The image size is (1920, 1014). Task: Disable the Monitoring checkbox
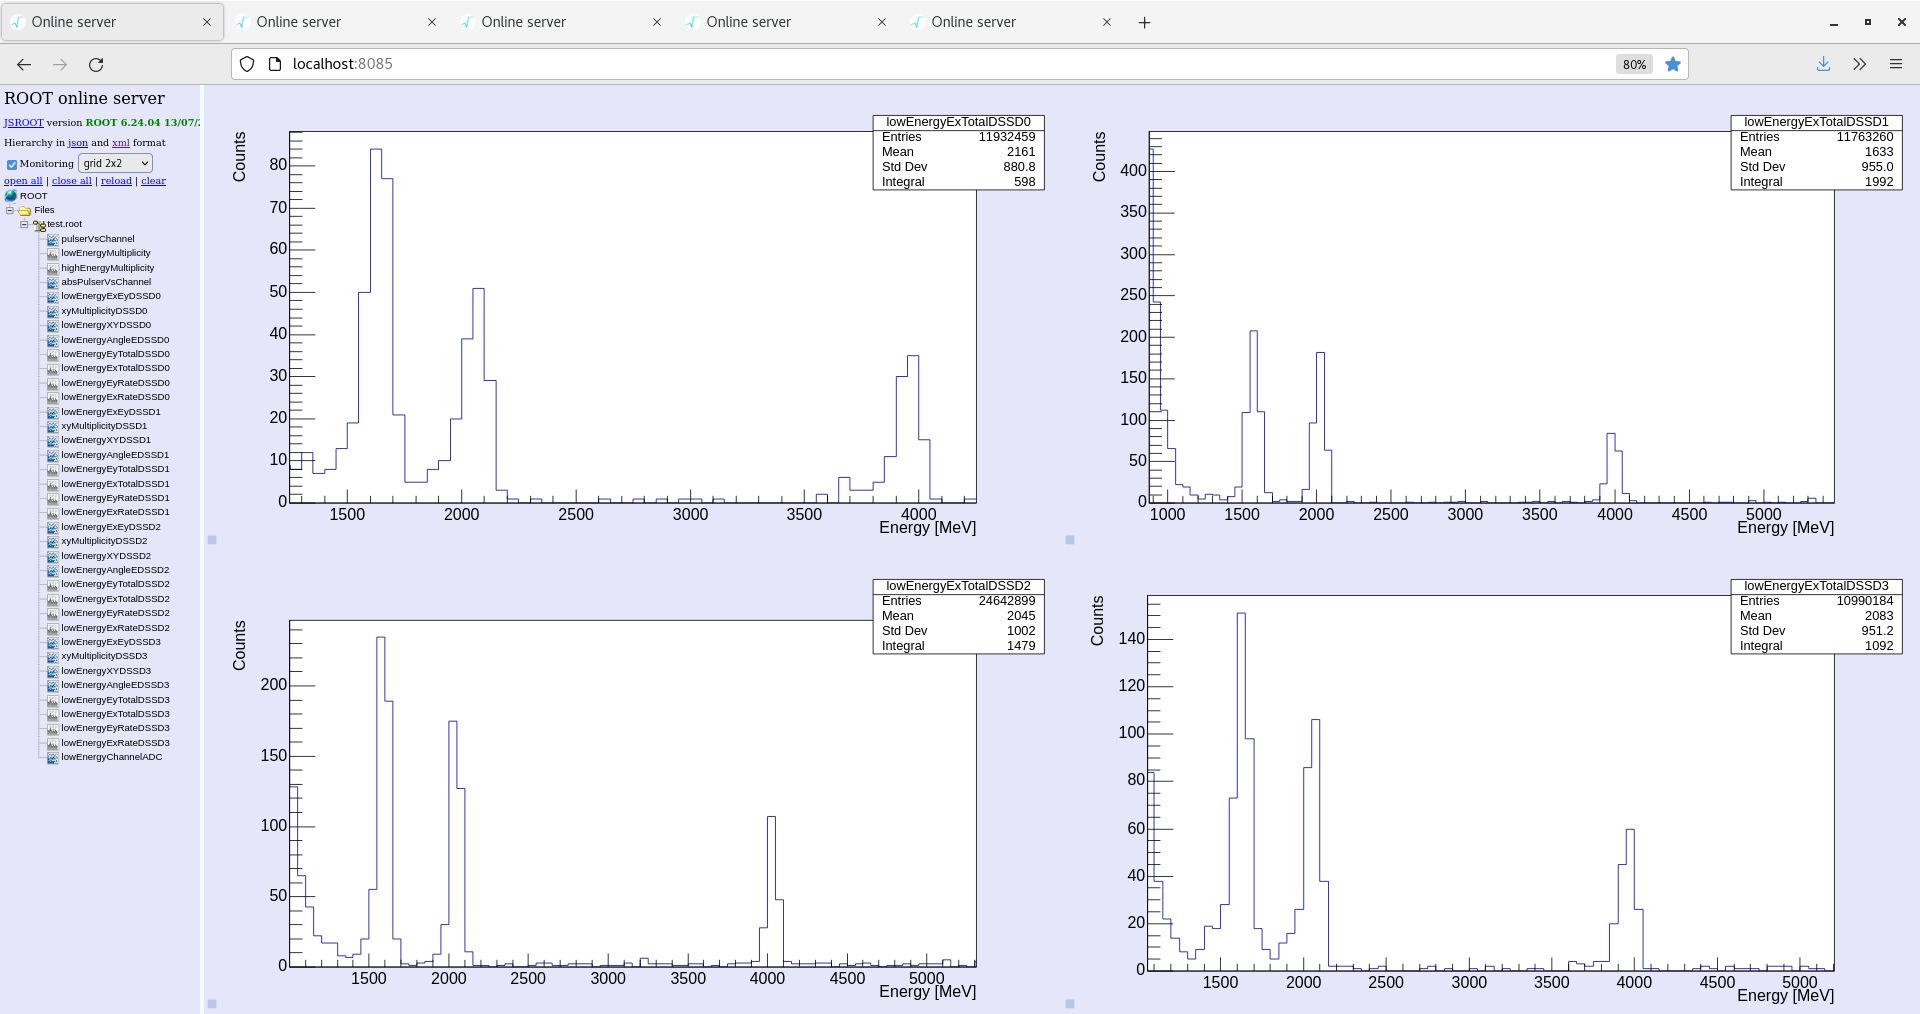click(x=11, y=164)
